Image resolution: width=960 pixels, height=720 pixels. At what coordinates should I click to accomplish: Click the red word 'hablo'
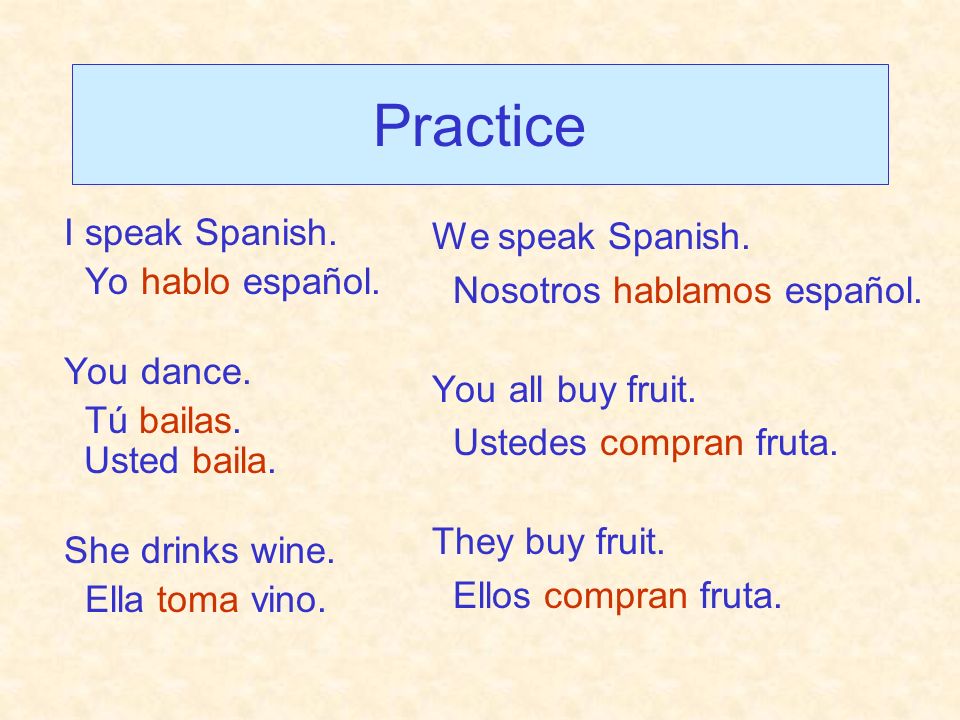[x=186, y=282]
